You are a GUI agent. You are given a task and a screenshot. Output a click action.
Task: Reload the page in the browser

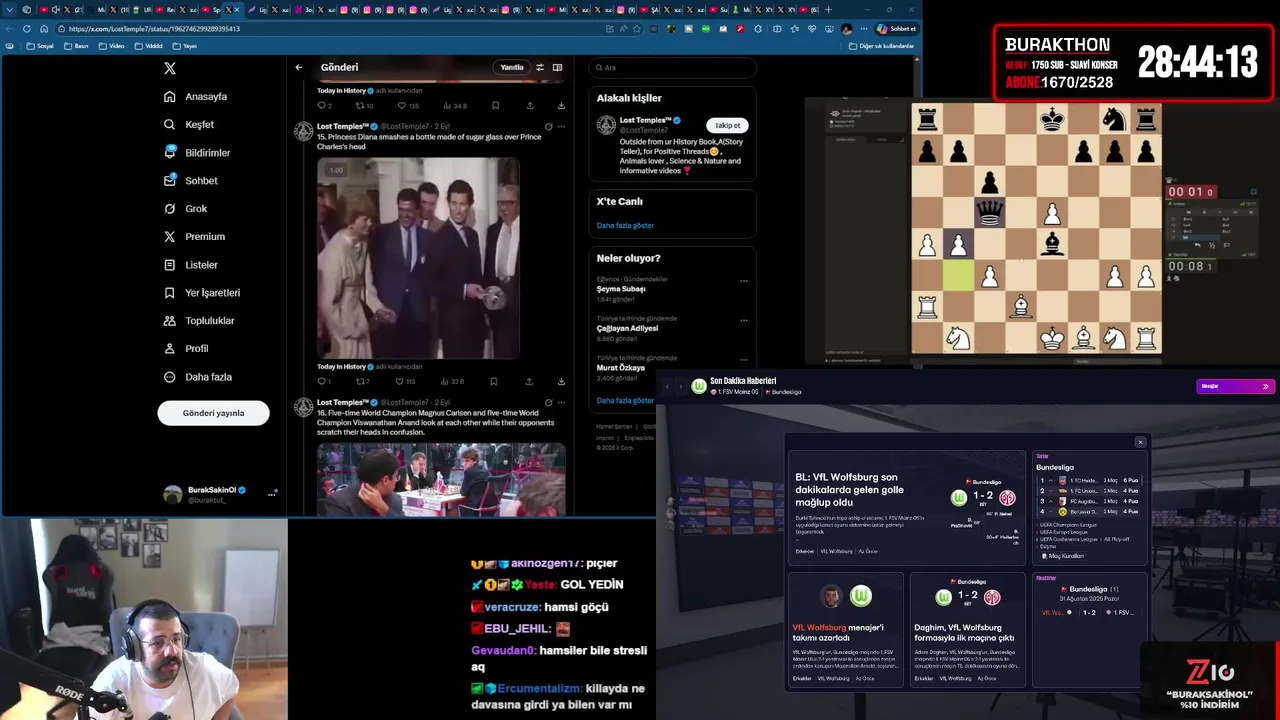point(26,29)
